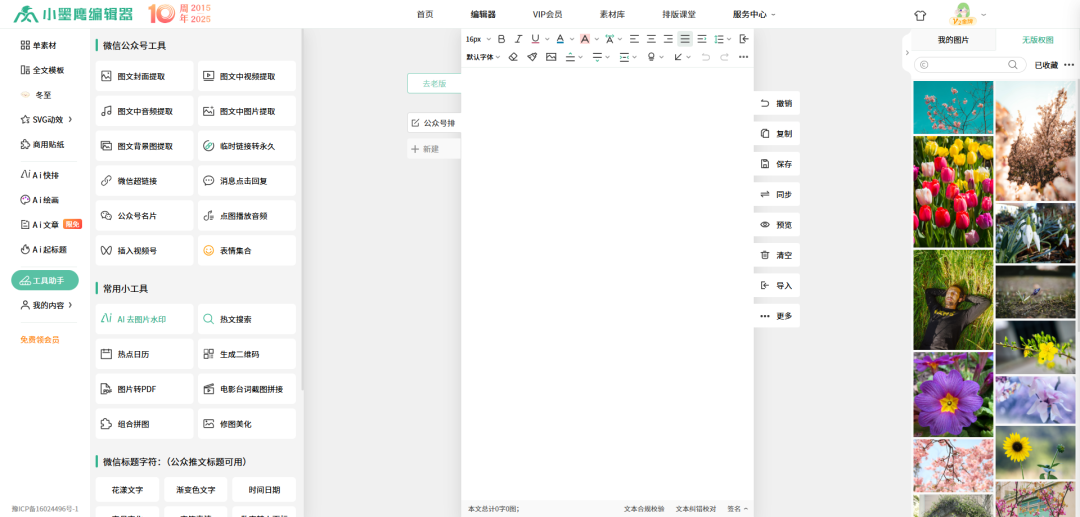This screenshot has width=1080, height=517.
Task: Apply underline with the U button
Action: [535, 39]
